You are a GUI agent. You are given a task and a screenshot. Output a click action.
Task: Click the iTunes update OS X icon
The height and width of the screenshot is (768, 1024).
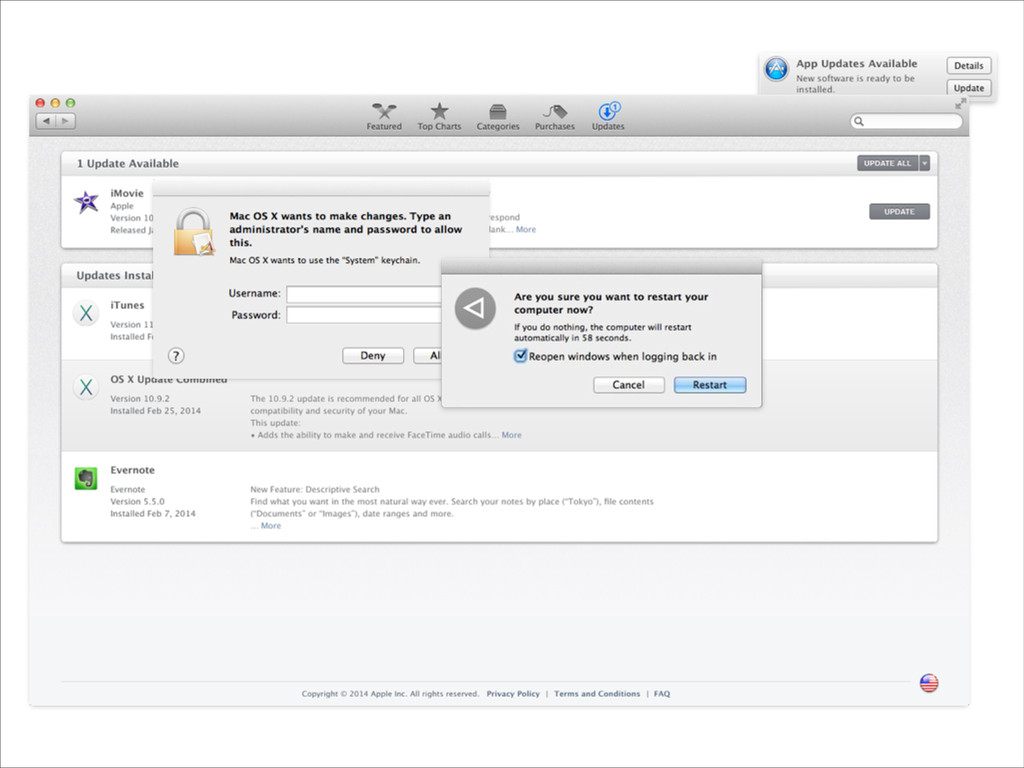[86, 313]
